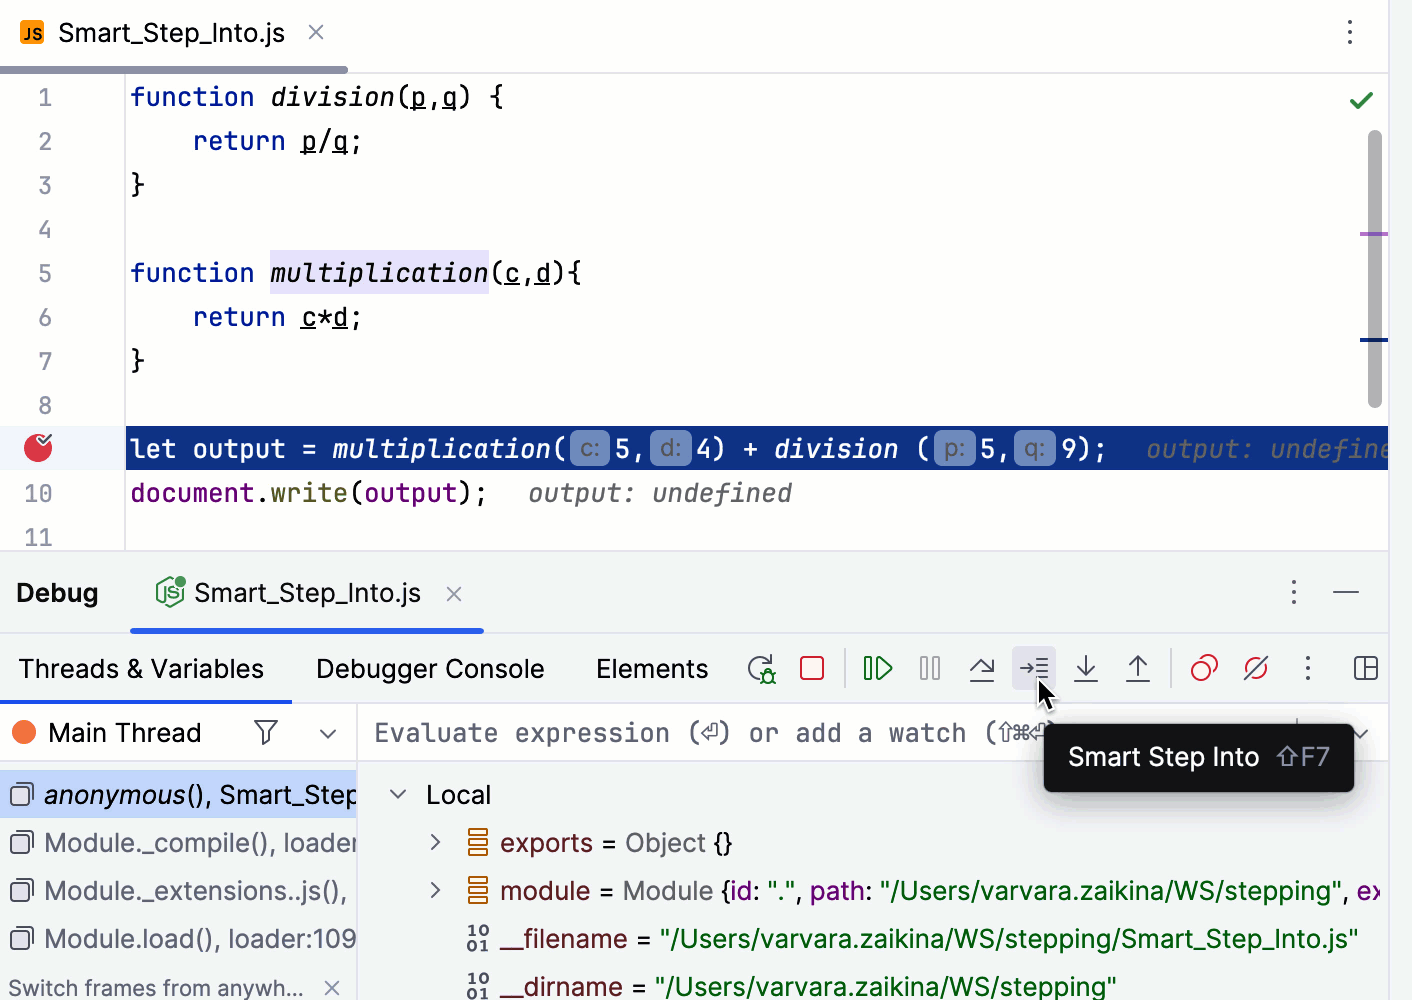Toggle Mute Breakpoints
This screenshot has height=1000, width=1412.
pyautogui.click(x=1256, y=668)
